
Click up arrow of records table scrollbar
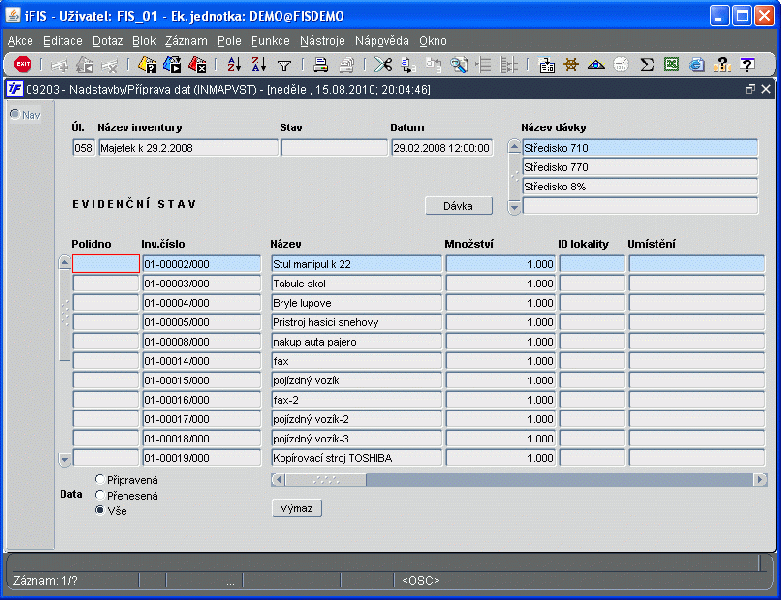[x=65, y=262]
